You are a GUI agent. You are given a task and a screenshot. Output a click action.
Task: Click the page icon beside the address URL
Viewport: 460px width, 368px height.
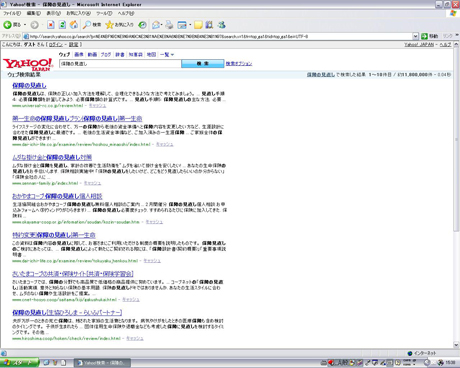click(x=26, y=36)
